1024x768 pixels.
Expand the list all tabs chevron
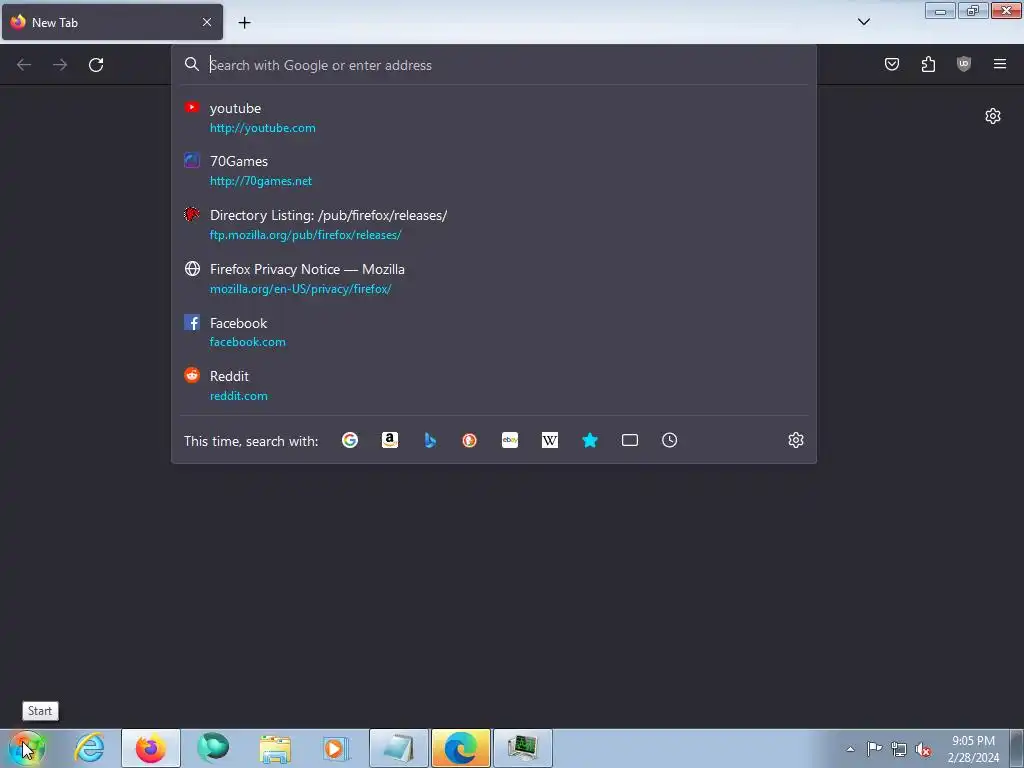[863, 22]
